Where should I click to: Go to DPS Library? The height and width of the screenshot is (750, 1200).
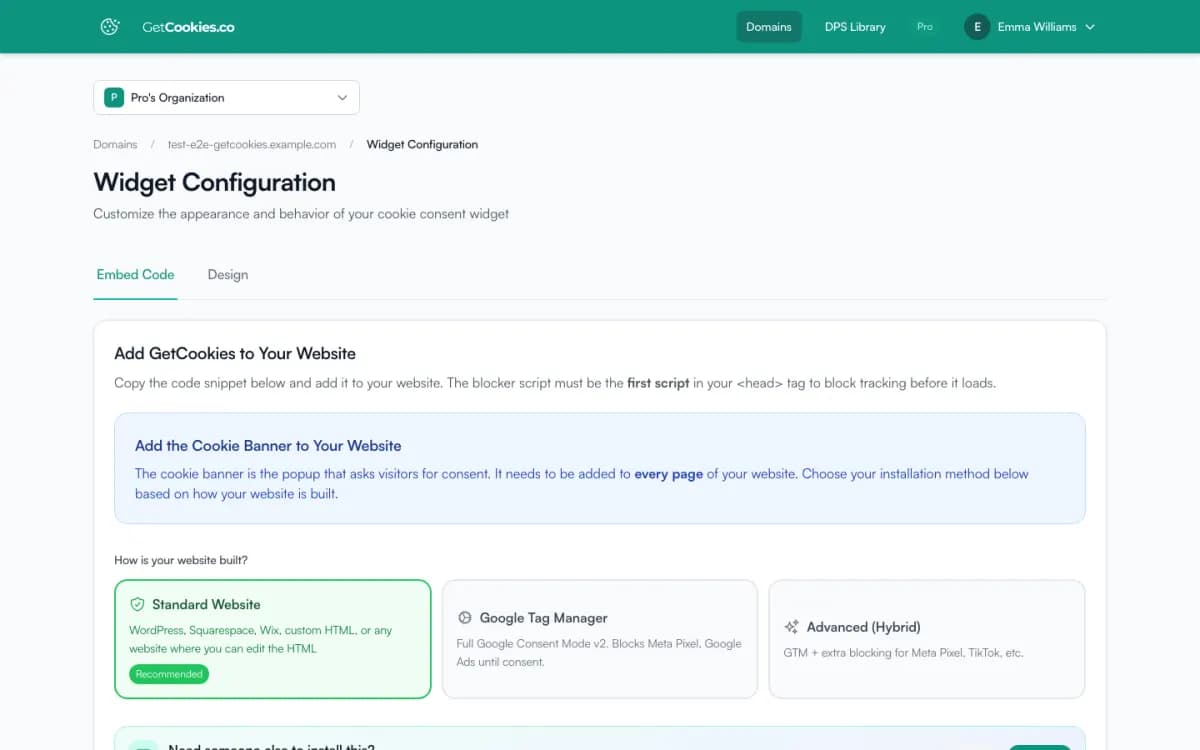point(855,27)
